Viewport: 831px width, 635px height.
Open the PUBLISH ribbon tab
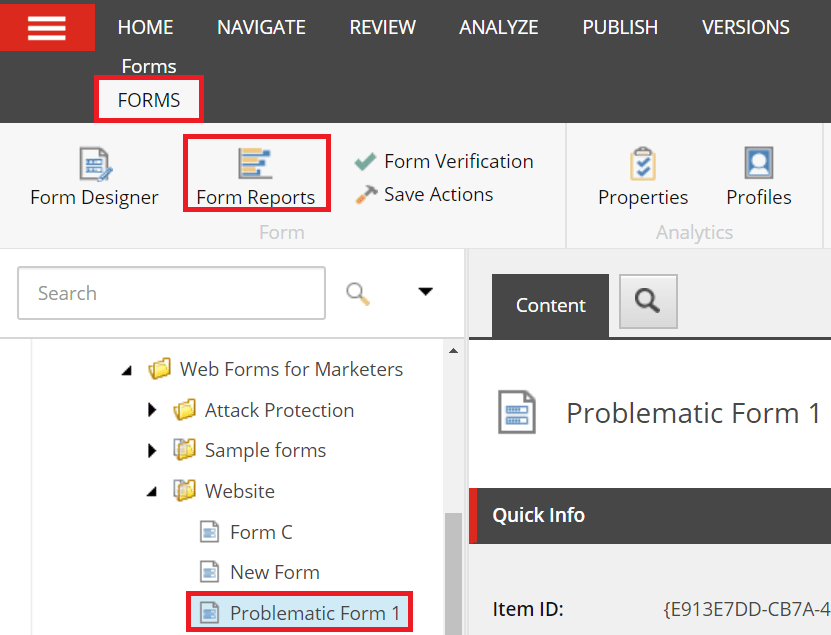(x=620, y=27)
